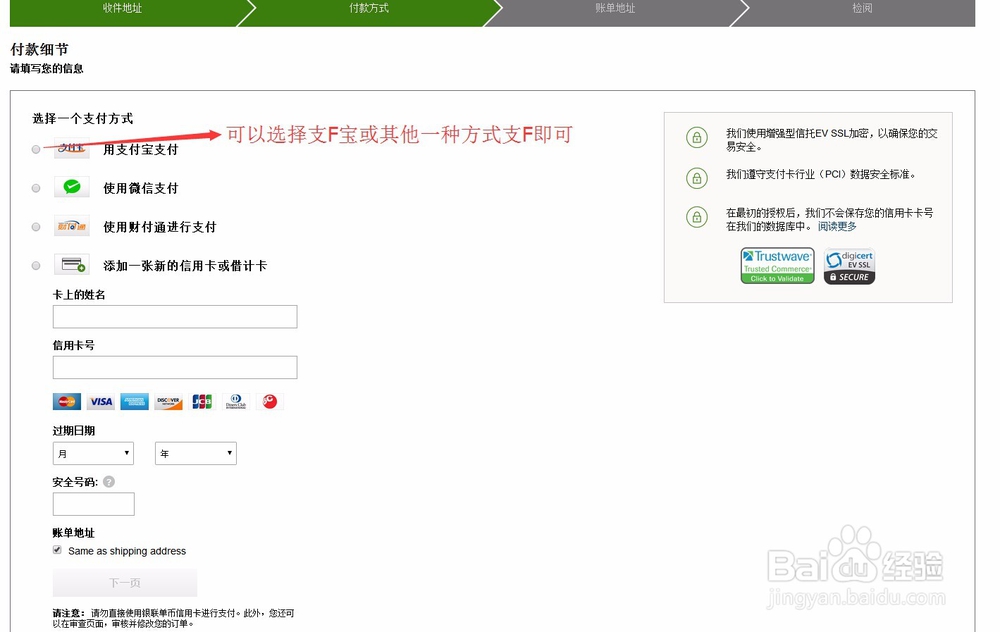Click the Trustwave Click to Validate seal

[777, 265]
